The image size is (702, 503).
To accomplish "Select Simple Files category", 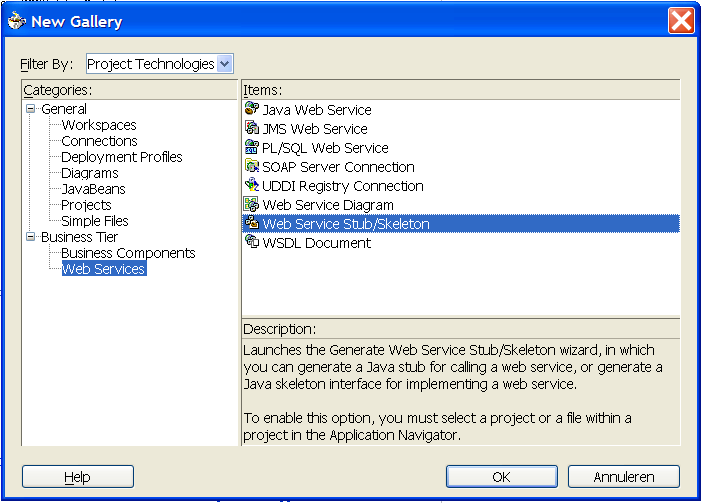I will (x=95, y=221).
